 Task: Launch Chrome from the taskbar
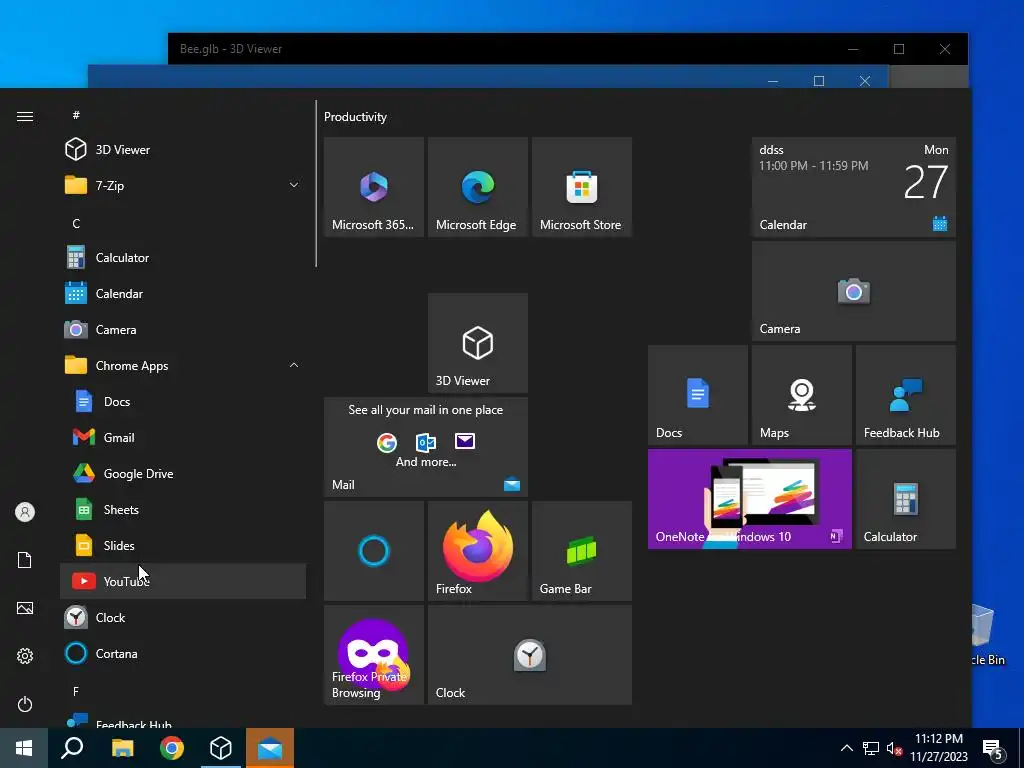pos(172,748)
